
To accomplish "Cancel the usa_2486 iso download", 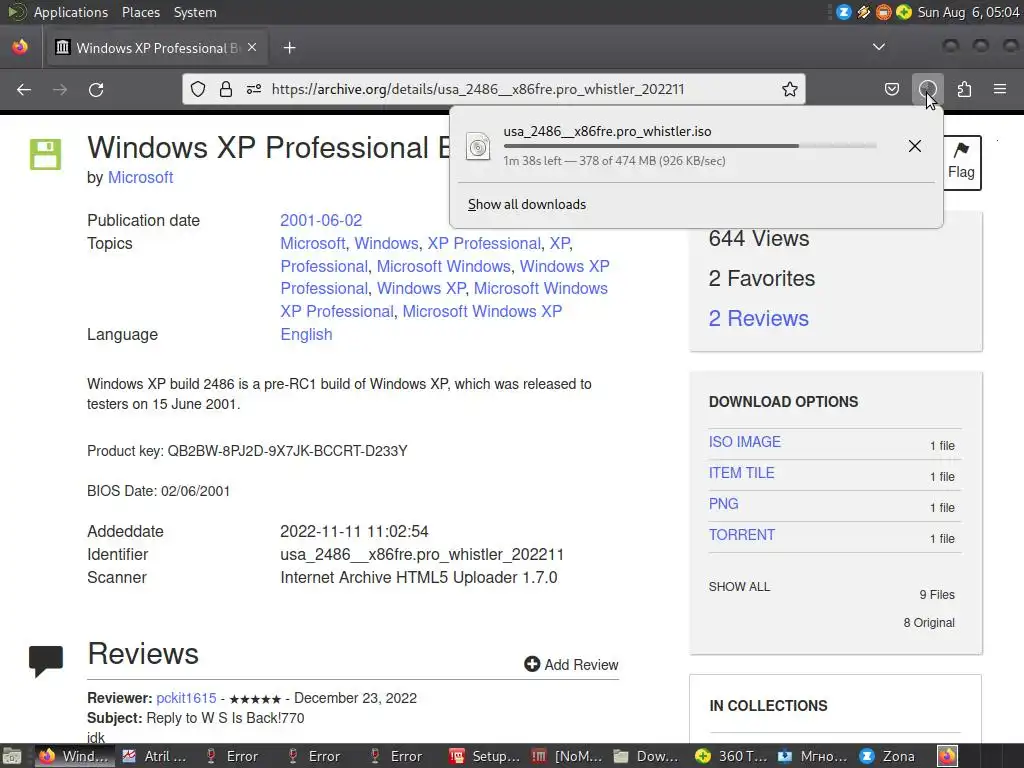I will (915, 146).
